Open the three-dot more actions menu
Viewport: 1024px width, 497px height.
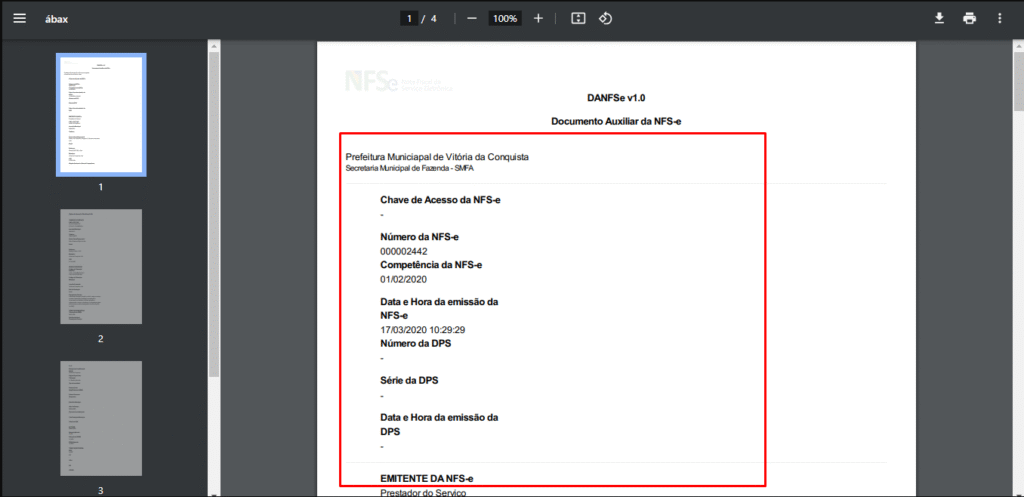[x=999, y=19]
